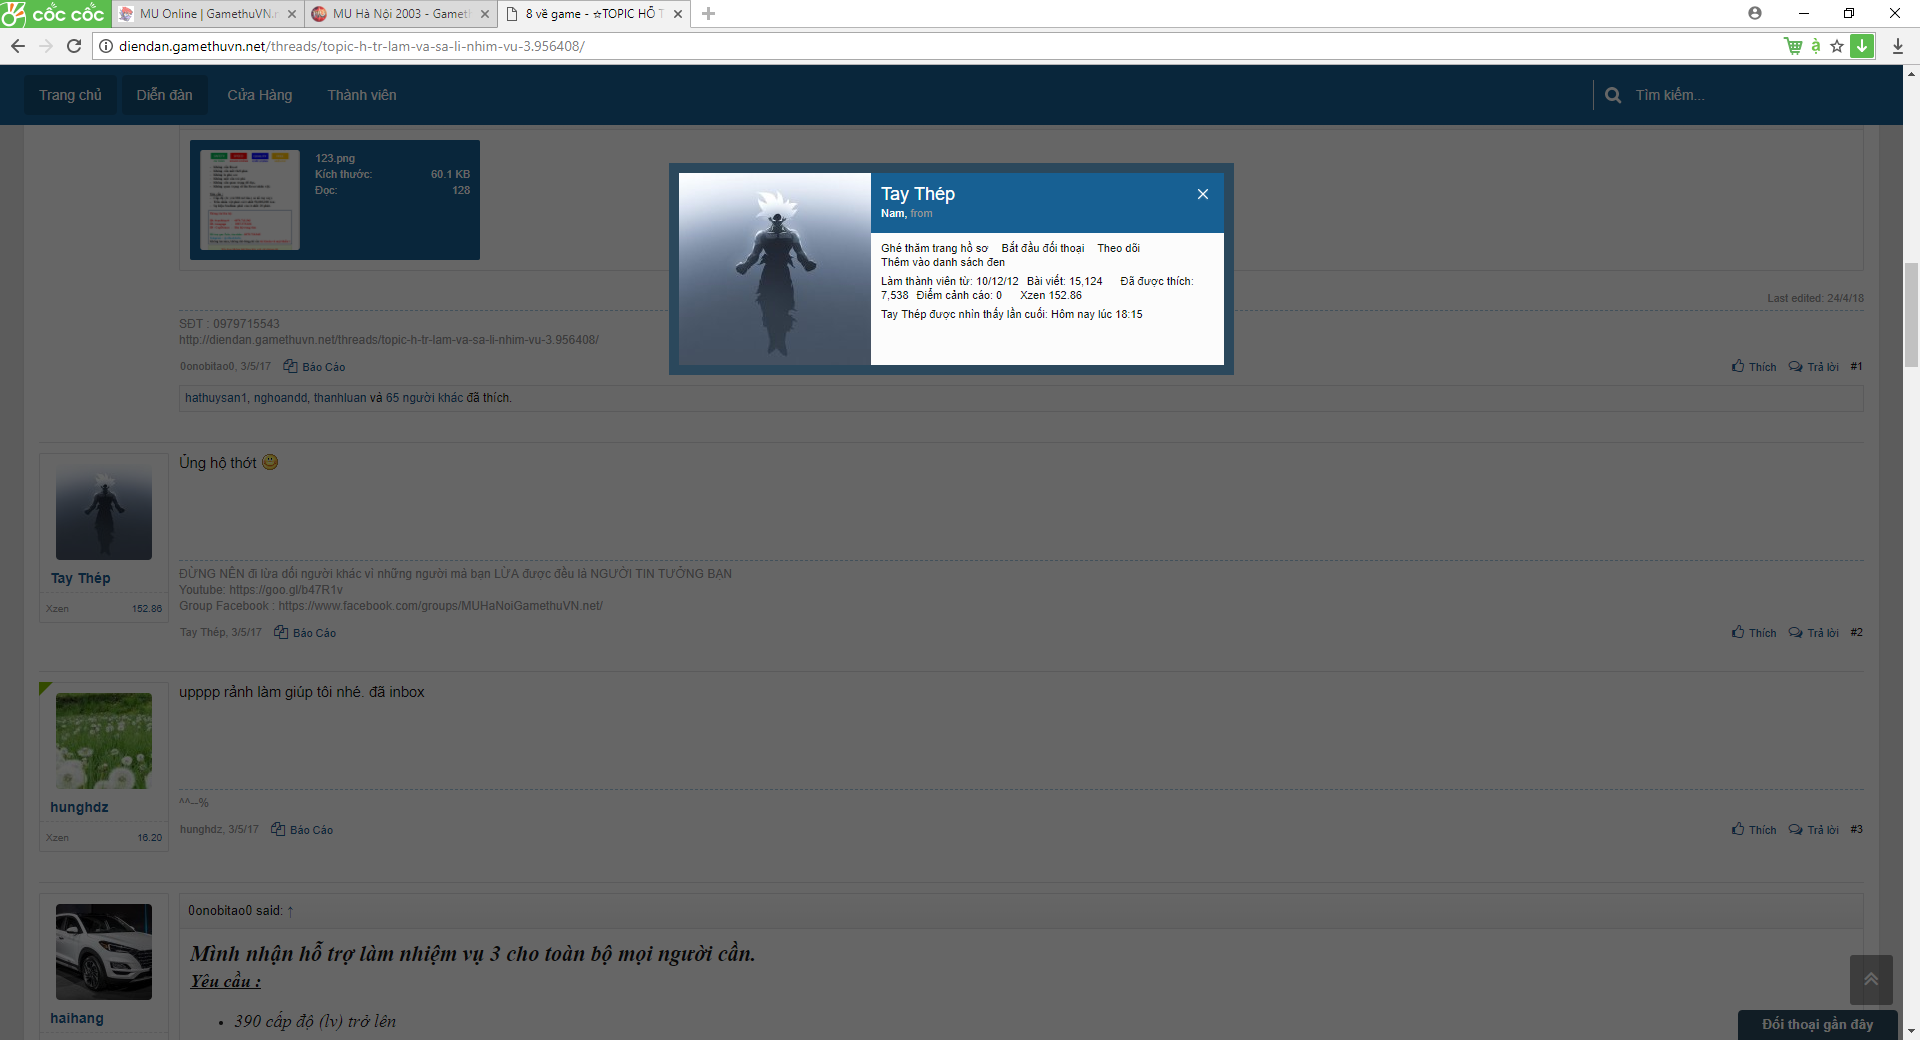Screen dimensions: 1920x1040
Task: Click Ghé thăm trang hồ sơ link
Action: click(934, 248)
